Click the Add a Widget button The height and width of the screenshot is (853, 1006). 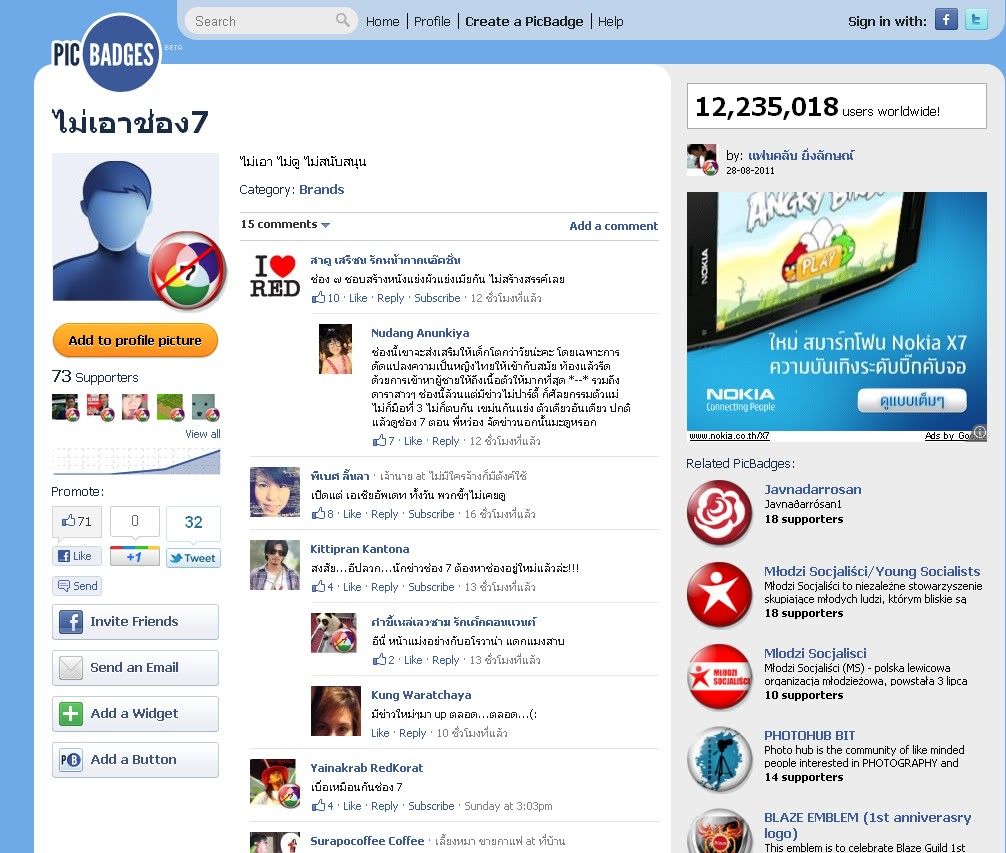click(x=135, y=714)
